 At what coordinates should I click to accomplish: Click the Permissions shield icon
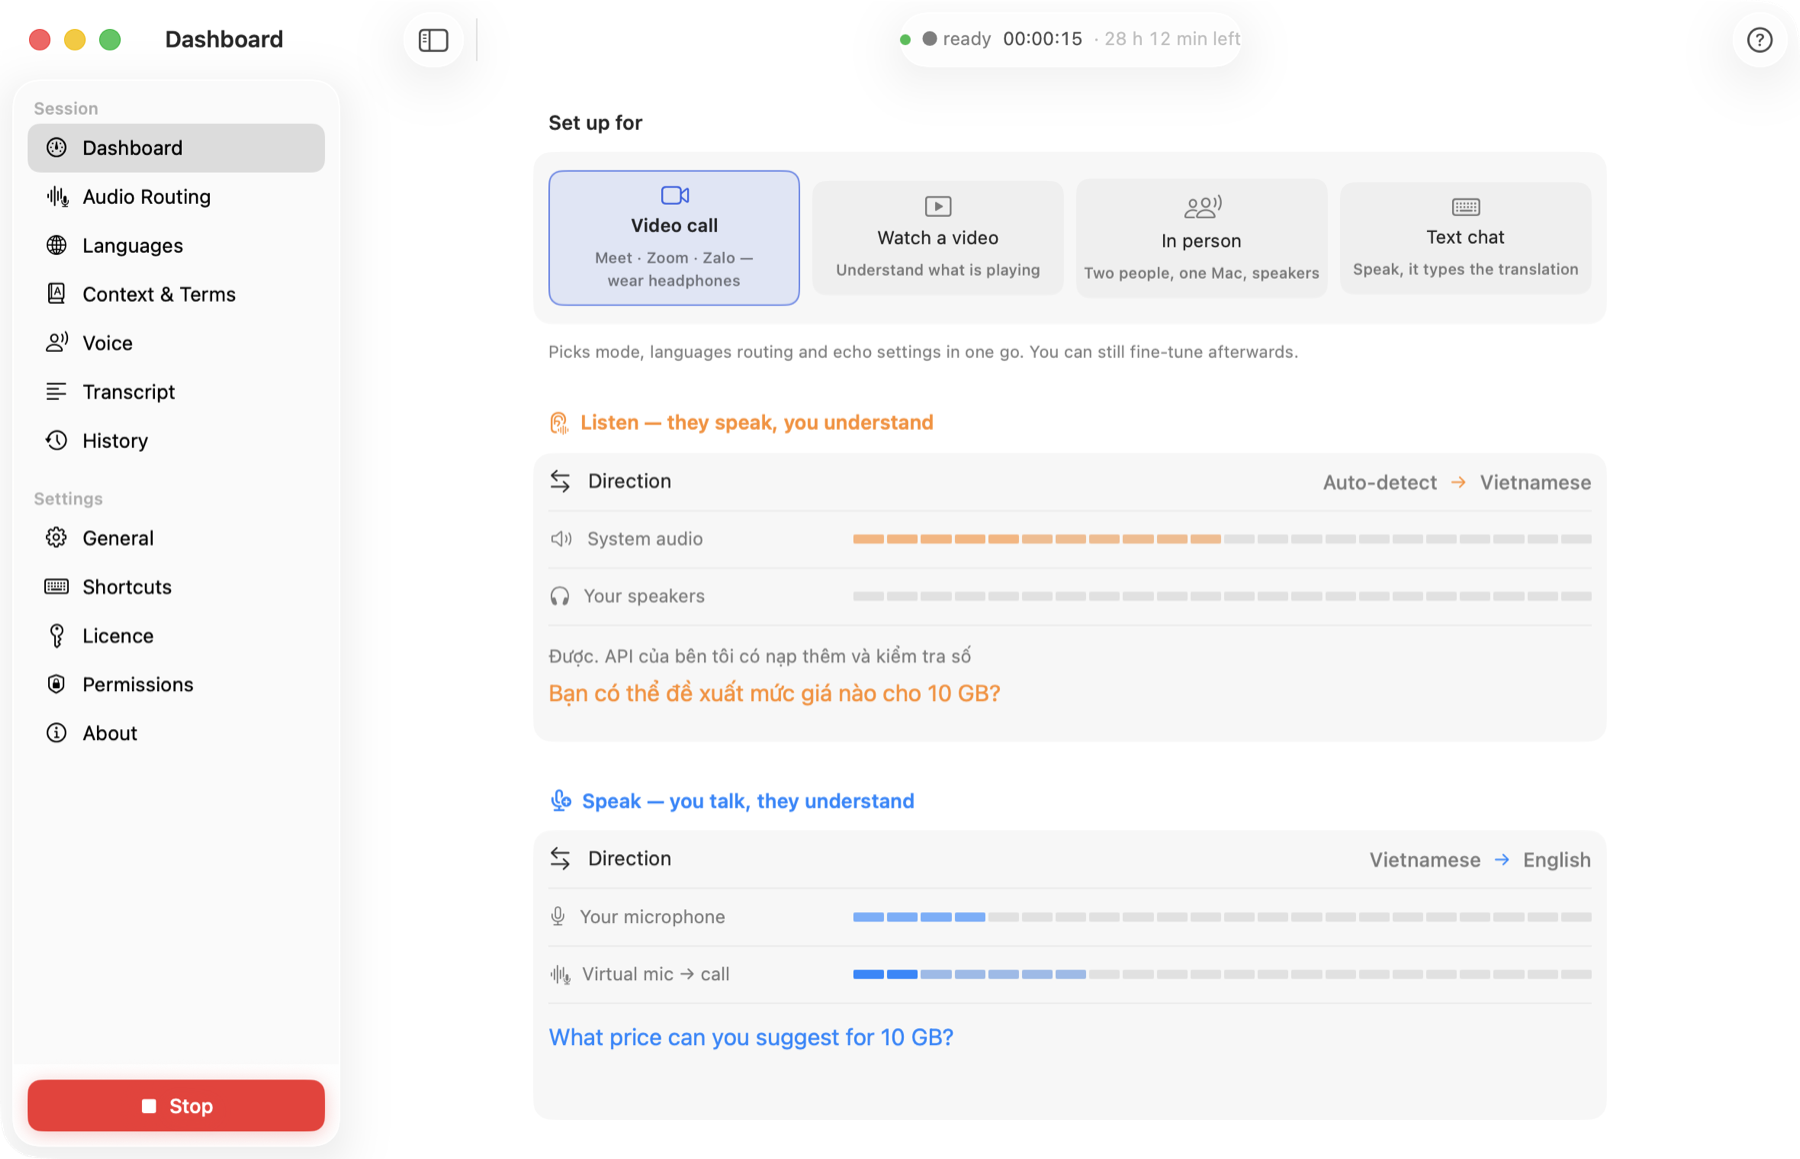click(57, 684)
